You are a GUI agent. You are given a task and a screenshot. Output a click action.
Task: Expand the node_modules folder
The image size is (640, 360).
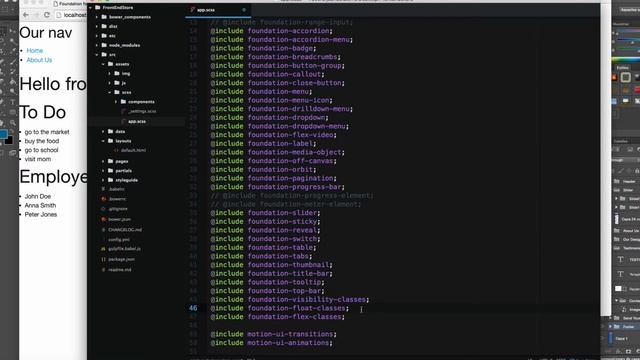(97, 45)
